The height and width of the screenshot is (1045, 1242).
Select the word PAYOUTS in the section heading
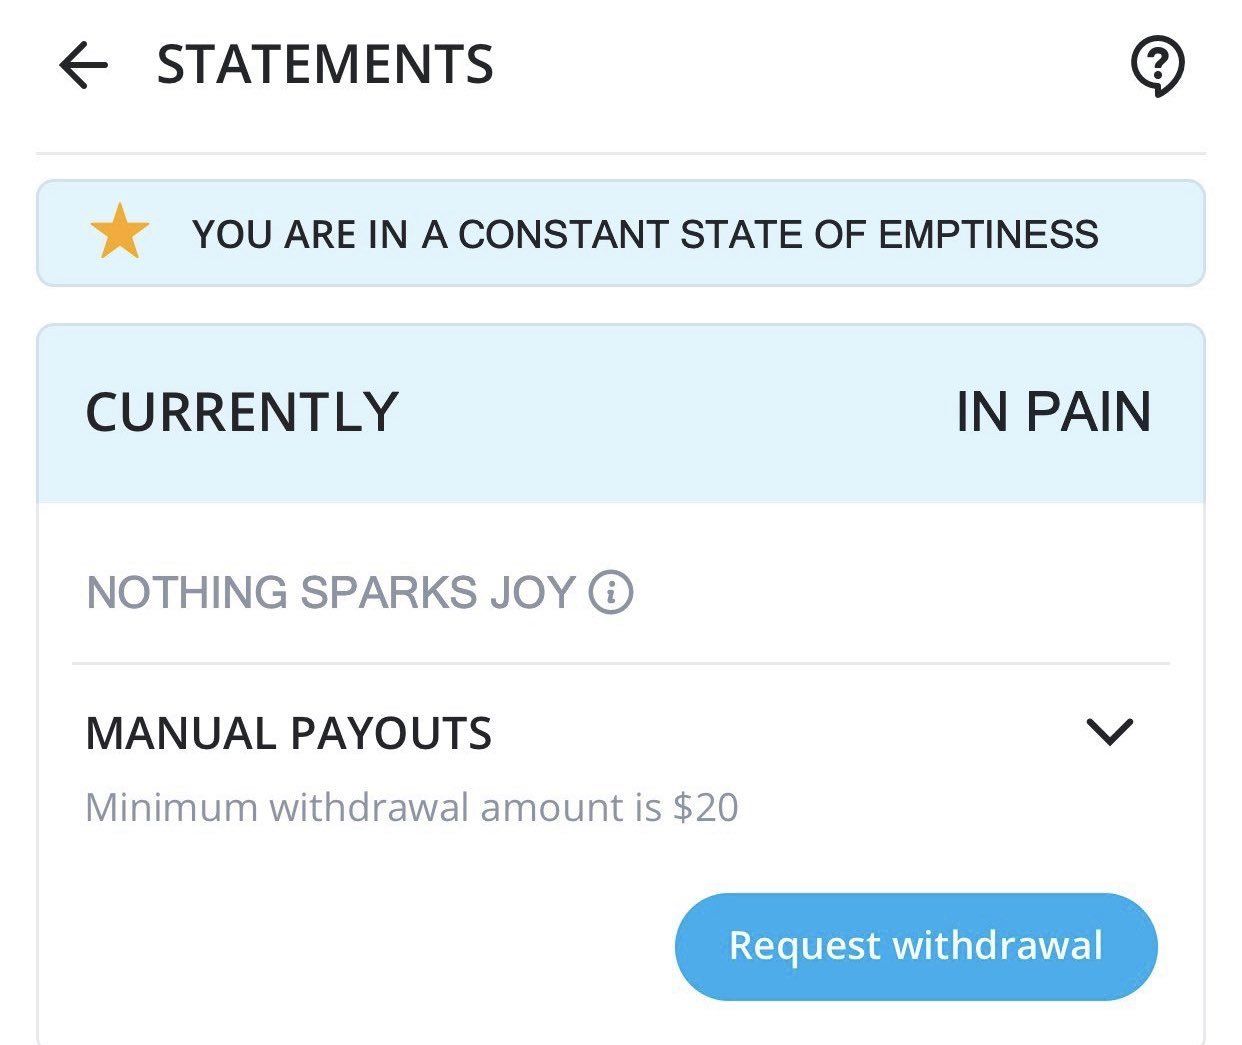pos(391,733)
